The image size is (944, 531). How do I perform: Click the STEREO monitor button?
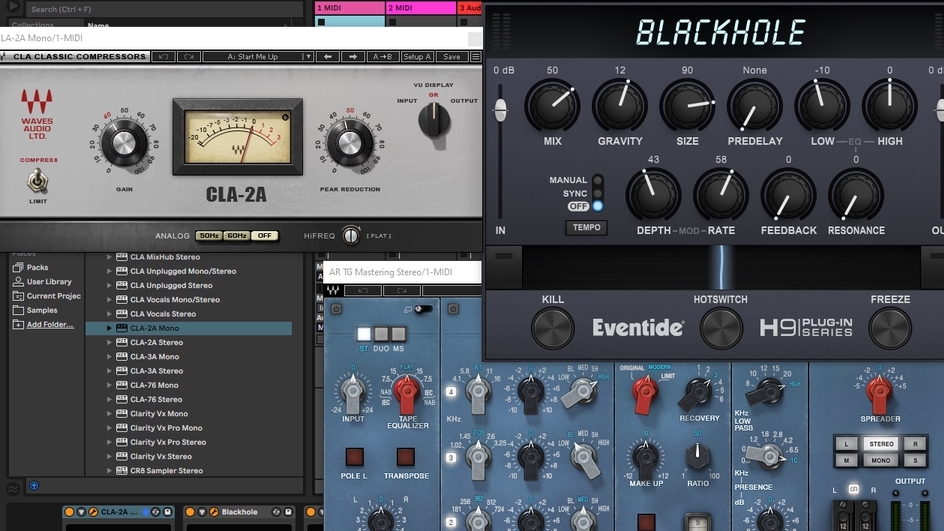[881, 444]
